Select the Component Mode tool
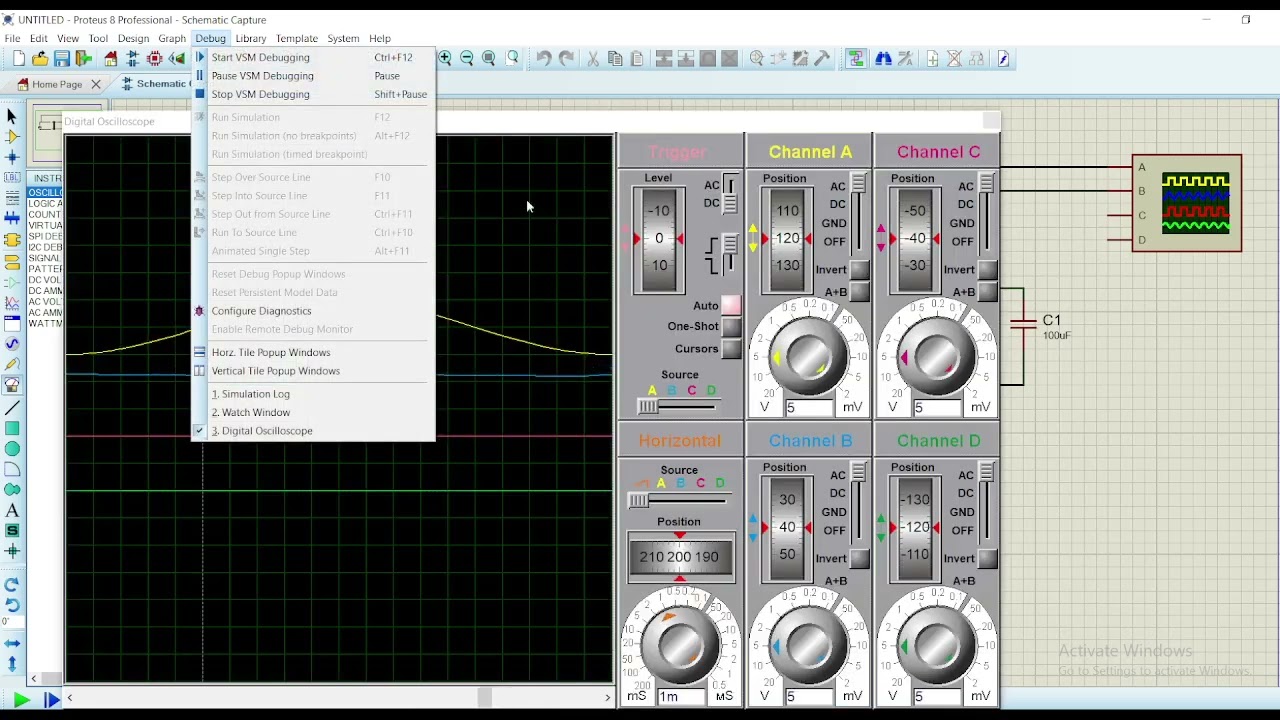This screenshot has width=1280, height=720. pyautogui.click(x=12, y=137)
